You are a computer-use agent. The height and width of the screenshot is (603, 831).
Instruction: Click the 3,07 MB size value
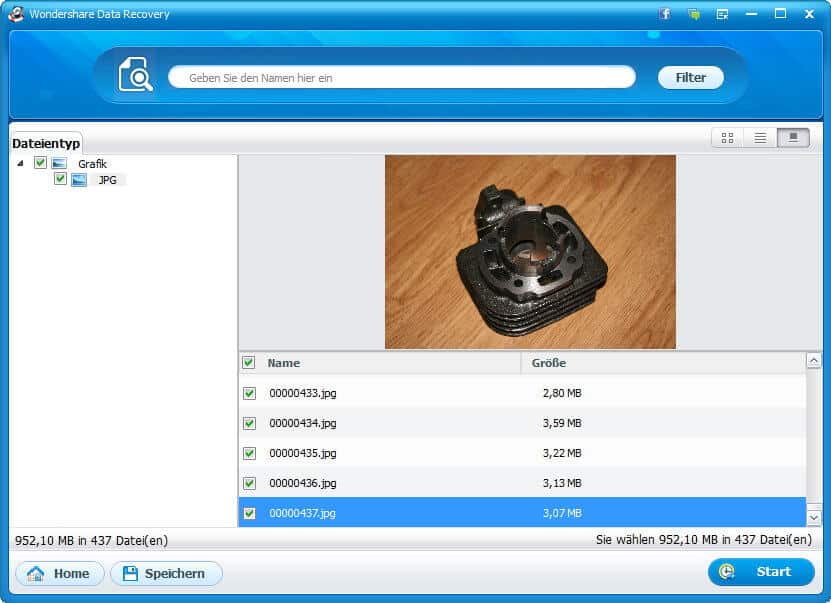click(562, 513)
